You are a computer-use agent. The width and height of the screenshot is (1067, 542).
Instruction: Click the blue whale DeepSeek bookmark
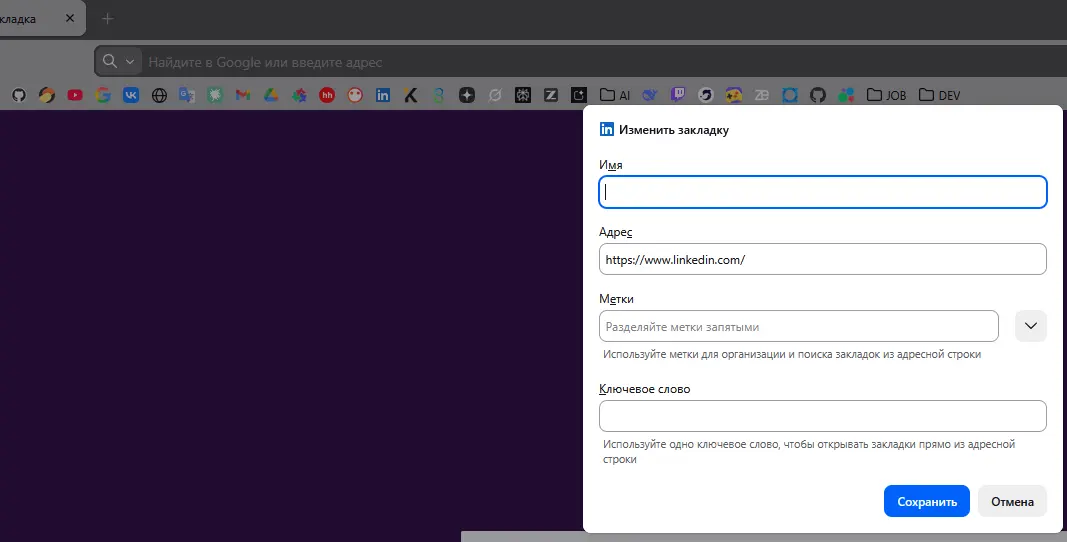click(x=650, y=95)
